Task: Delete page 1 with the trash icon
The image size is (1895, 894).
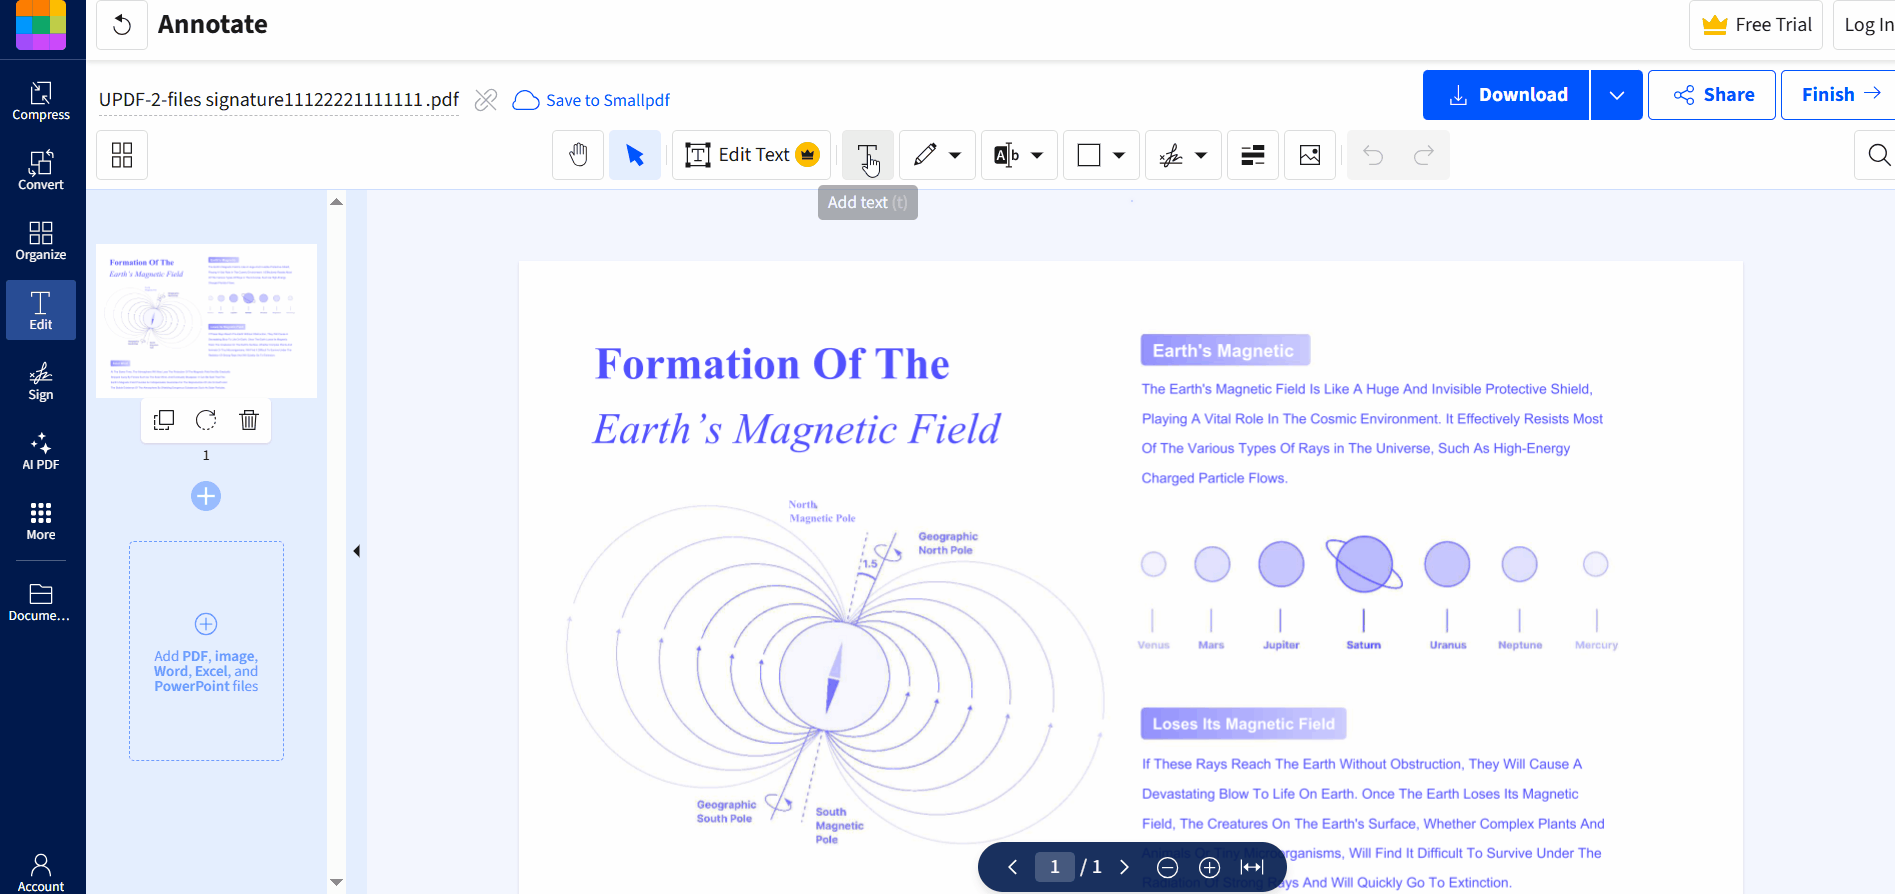Action: coord(249,420)
